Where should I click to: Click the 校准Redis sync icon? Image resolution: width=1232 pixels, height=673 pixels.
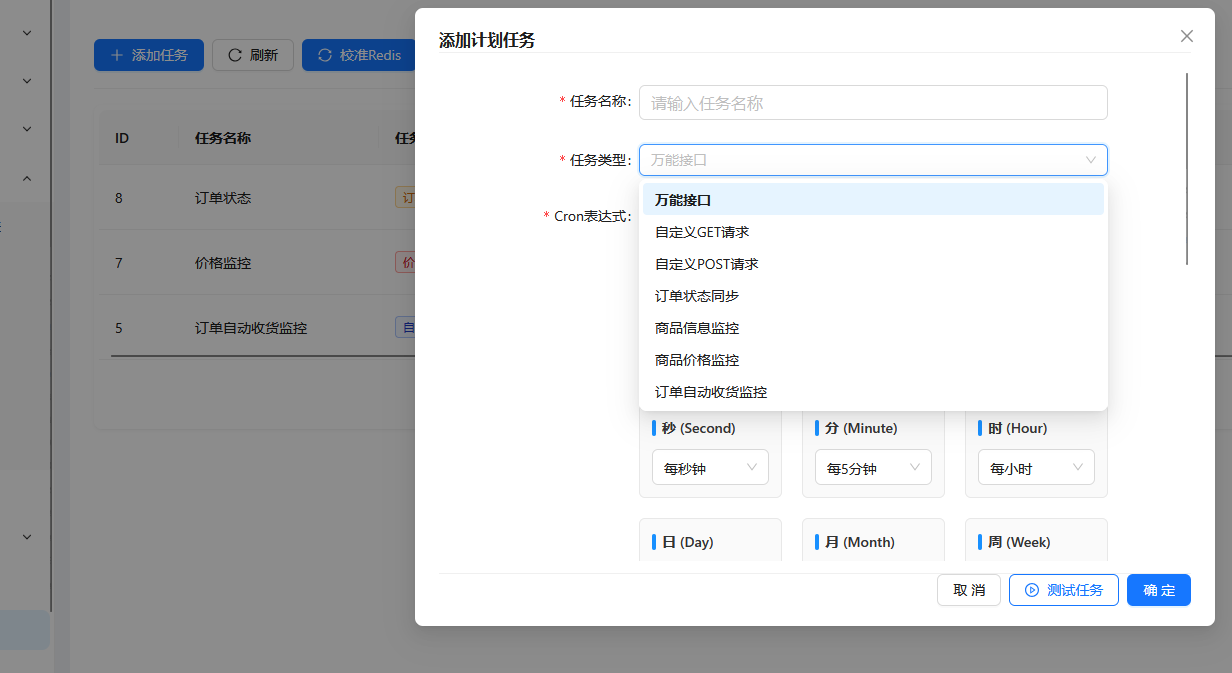[x=325, y=55]
